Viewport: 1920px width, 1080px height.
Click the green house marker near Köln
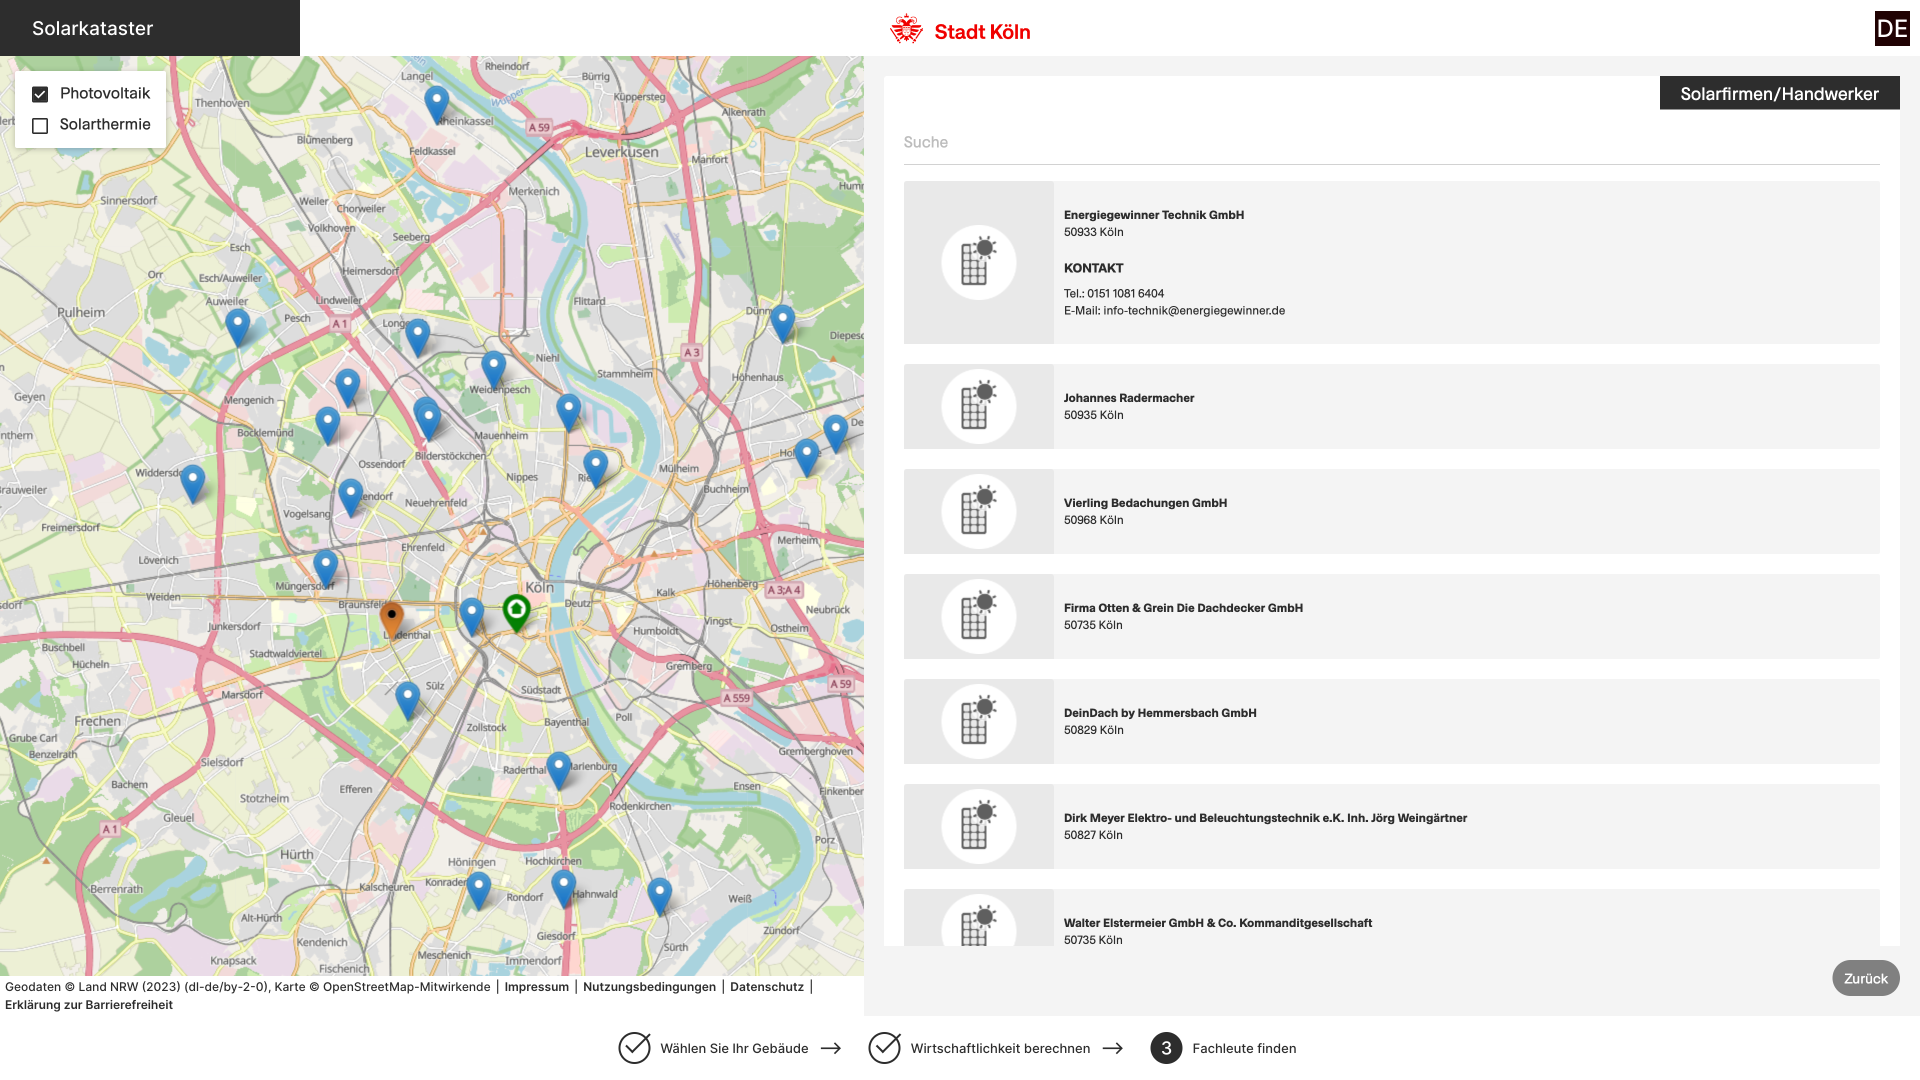516,612
